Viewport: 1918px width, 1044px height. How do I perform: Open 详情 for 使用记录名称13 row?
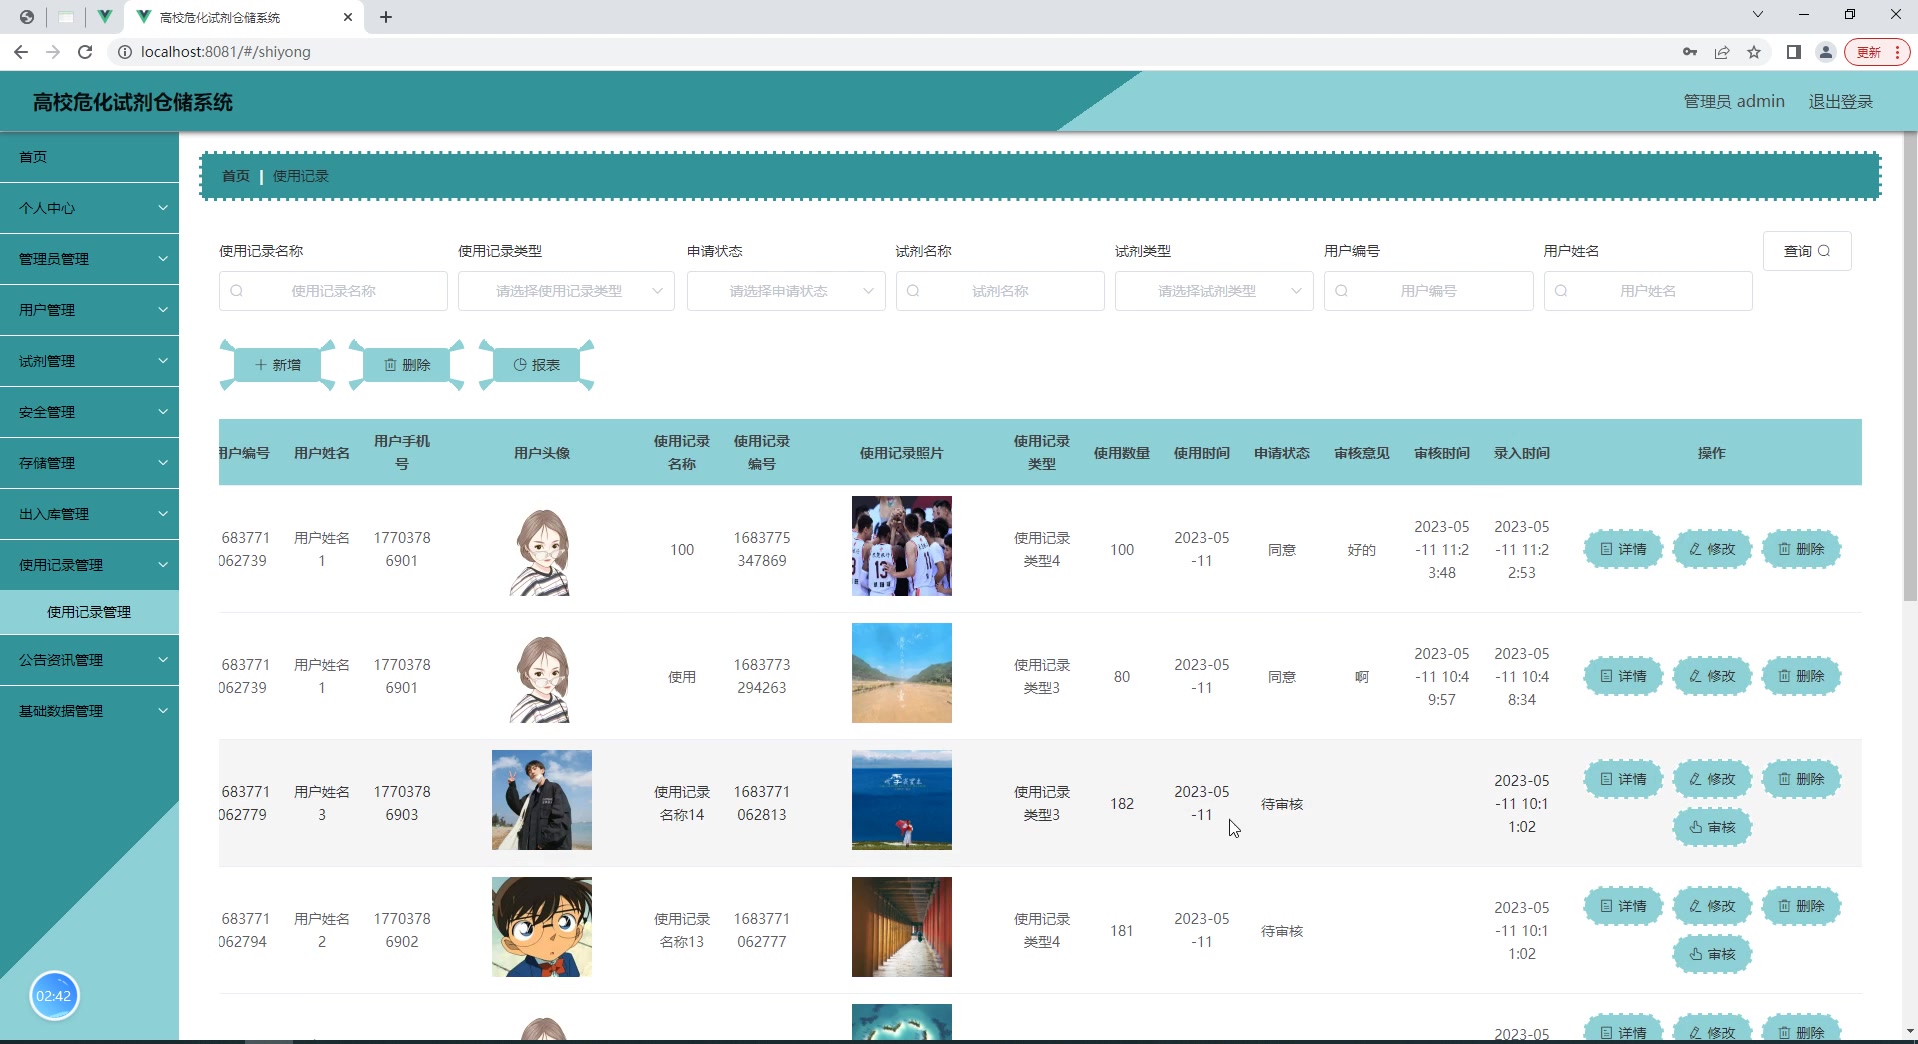(1623, 906)
